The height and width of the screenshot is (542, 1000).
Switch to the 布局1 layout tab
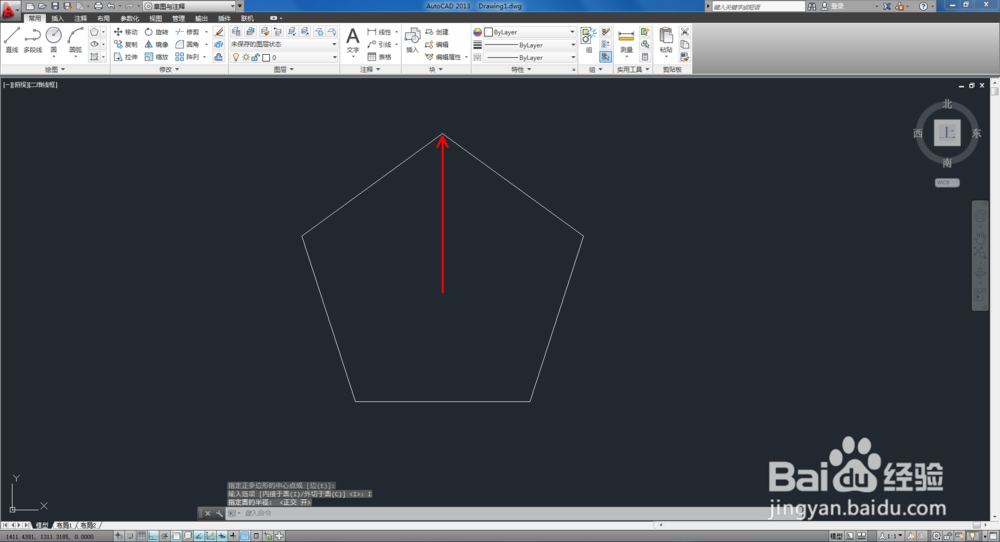63,525
